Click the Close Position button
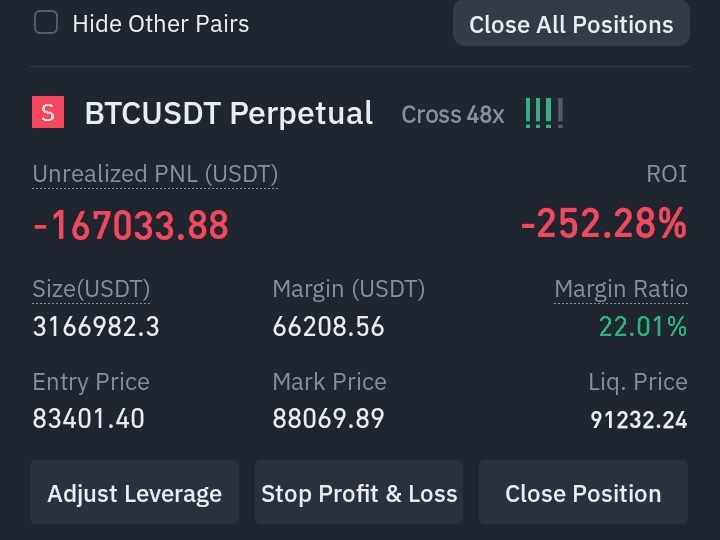Viewport: 720px width, 540px height. pos(583,493)
